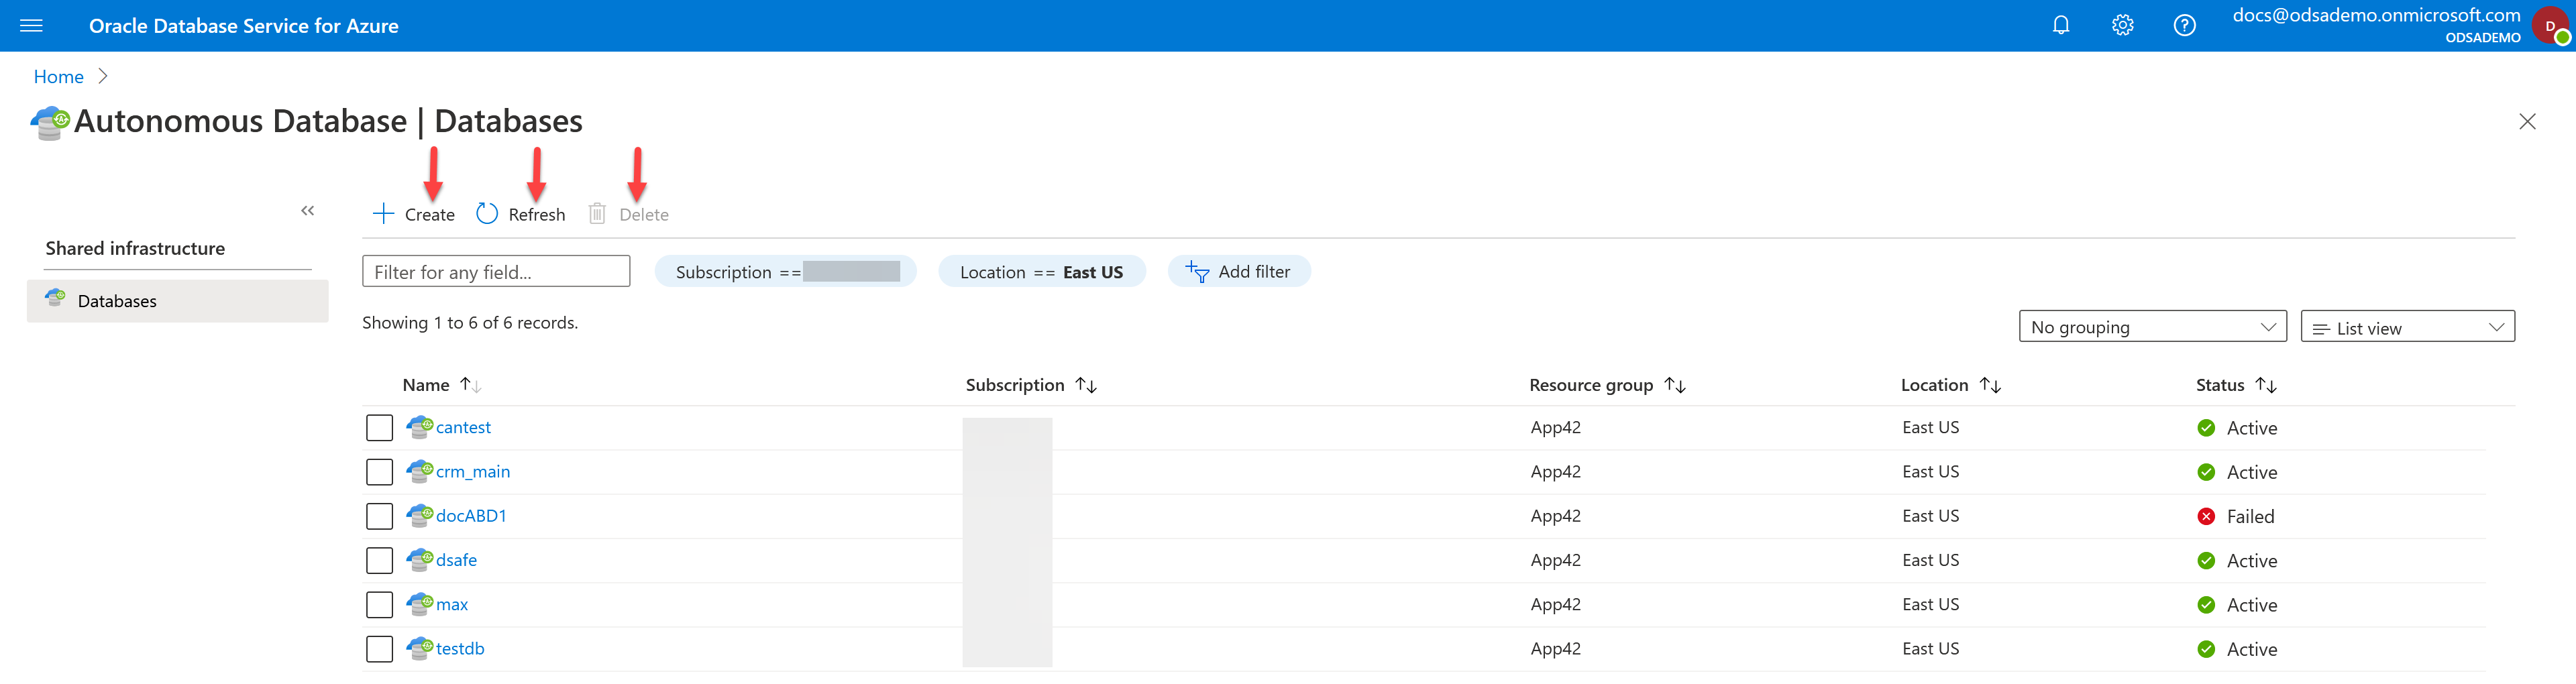The image size is (2576, 684).
Task: Click the records count text
Action: (470, 322)
